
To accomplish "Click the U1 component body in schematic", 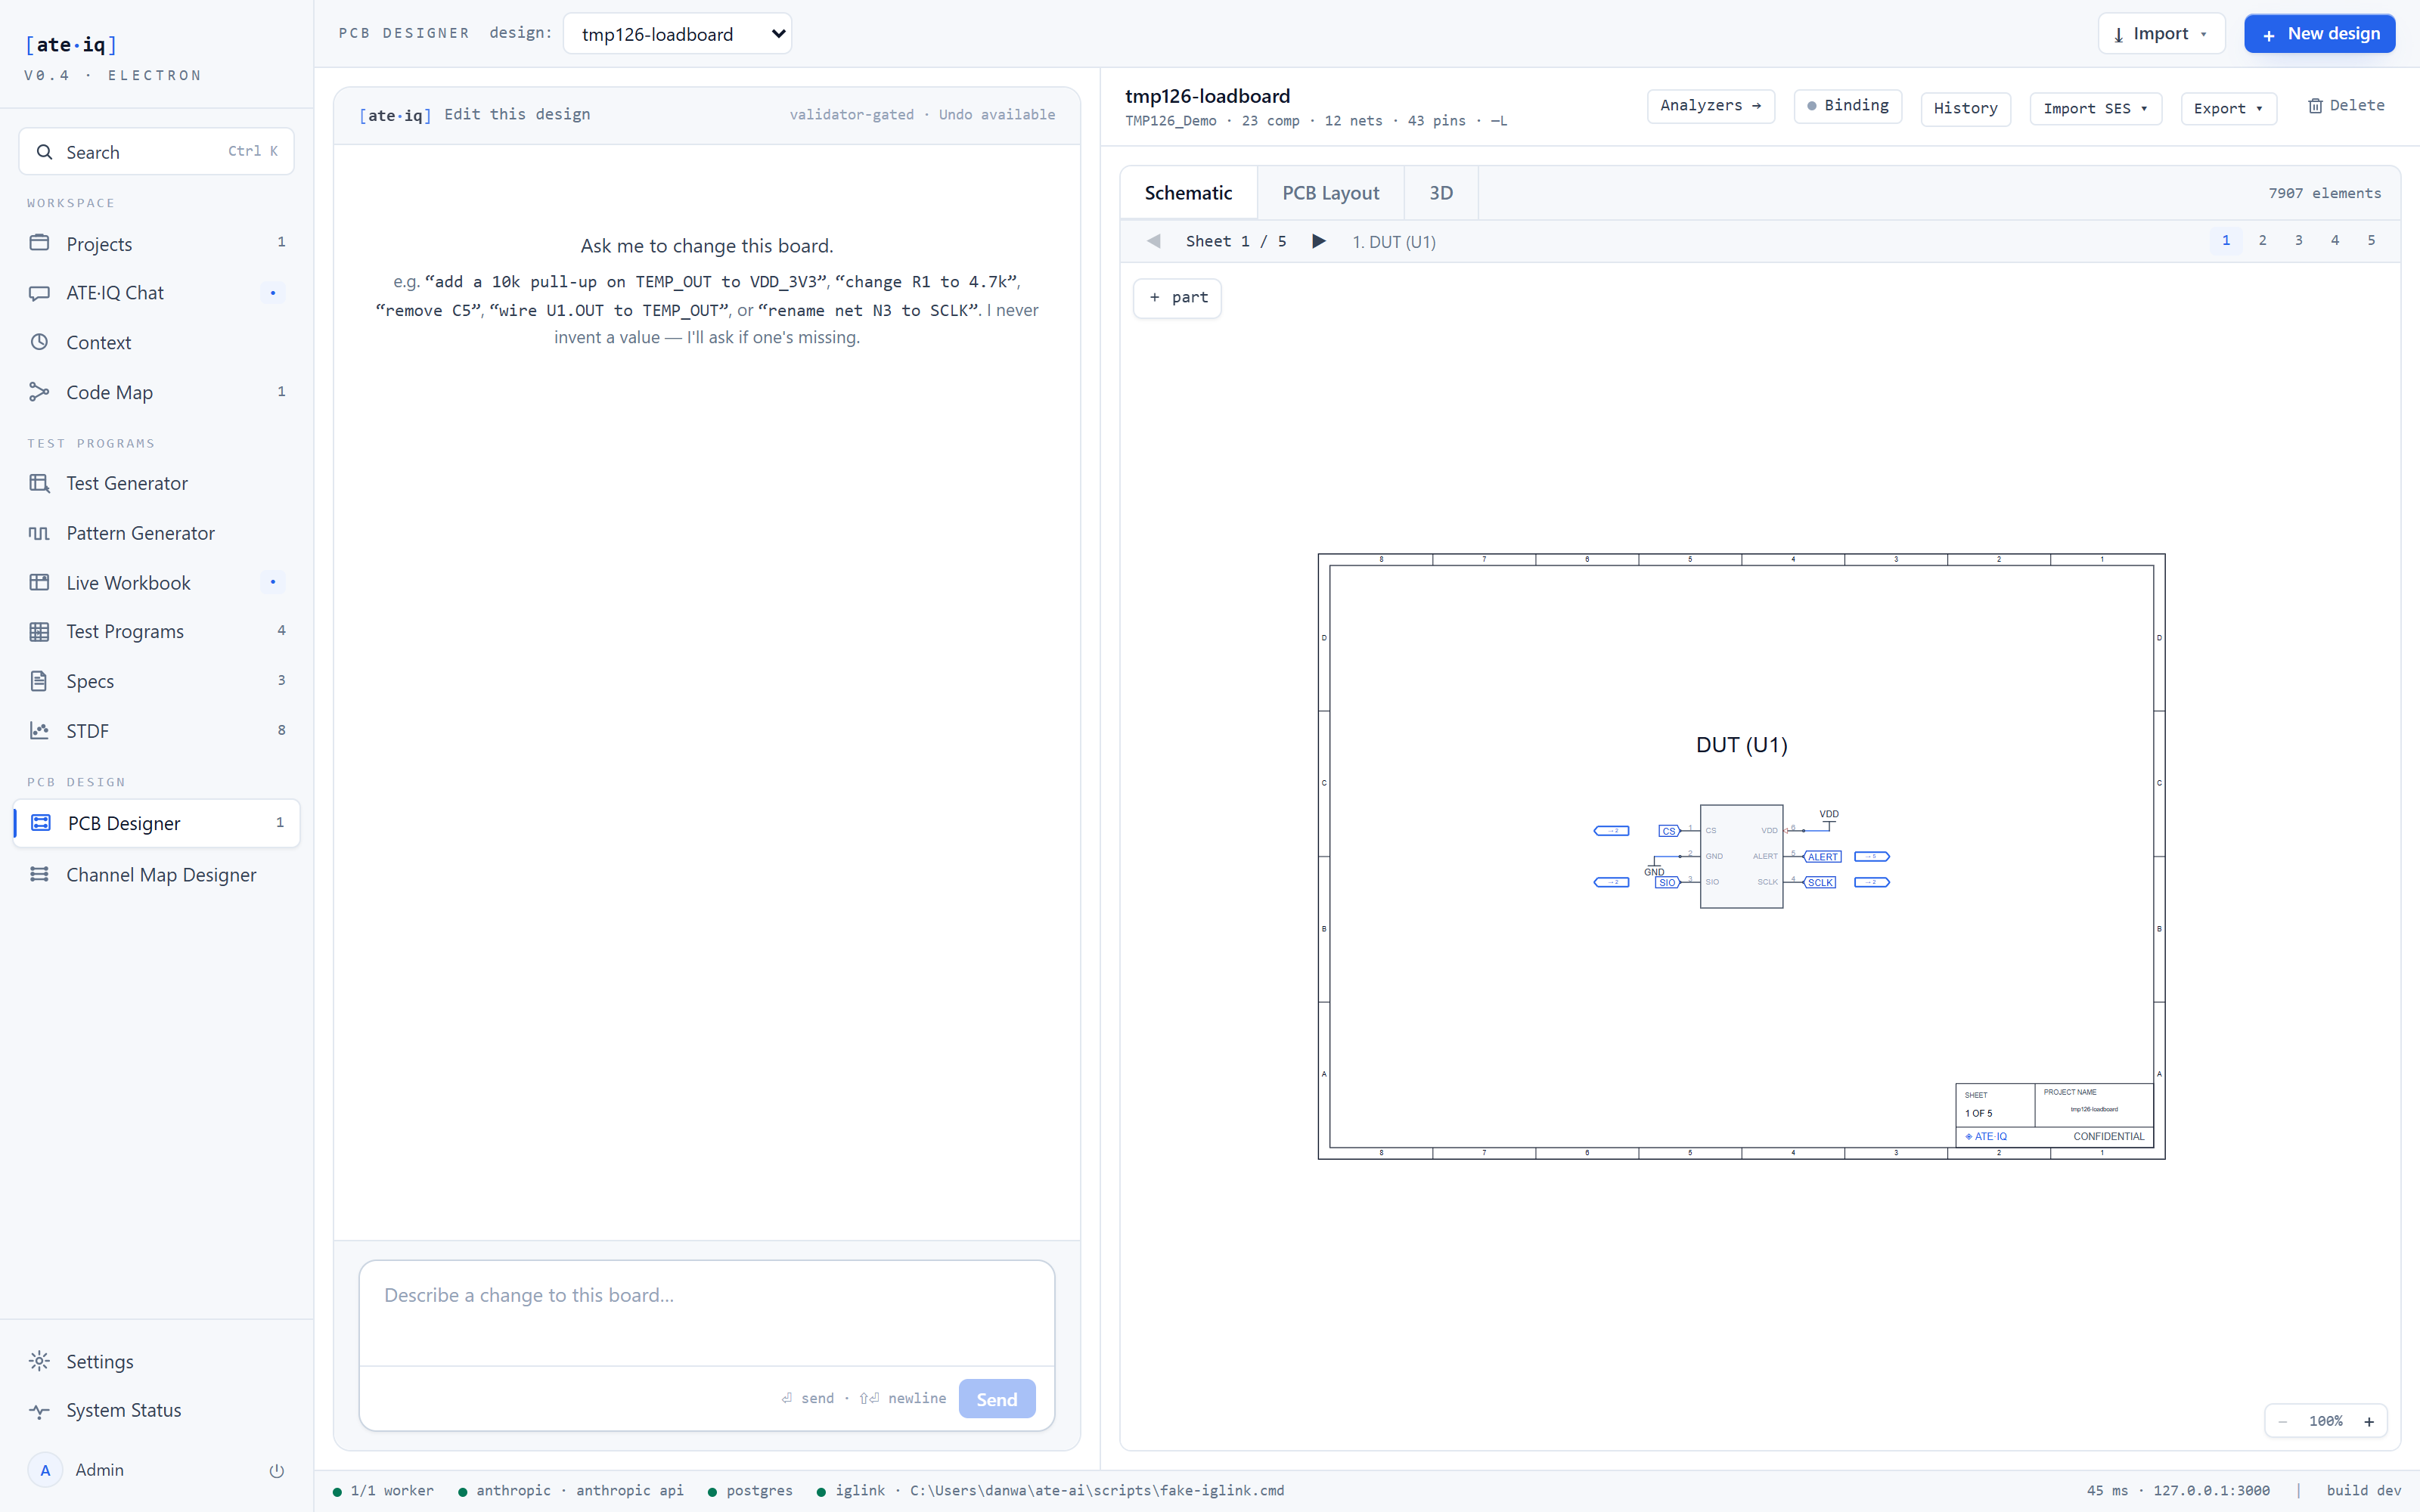I will pos(1741,856).
